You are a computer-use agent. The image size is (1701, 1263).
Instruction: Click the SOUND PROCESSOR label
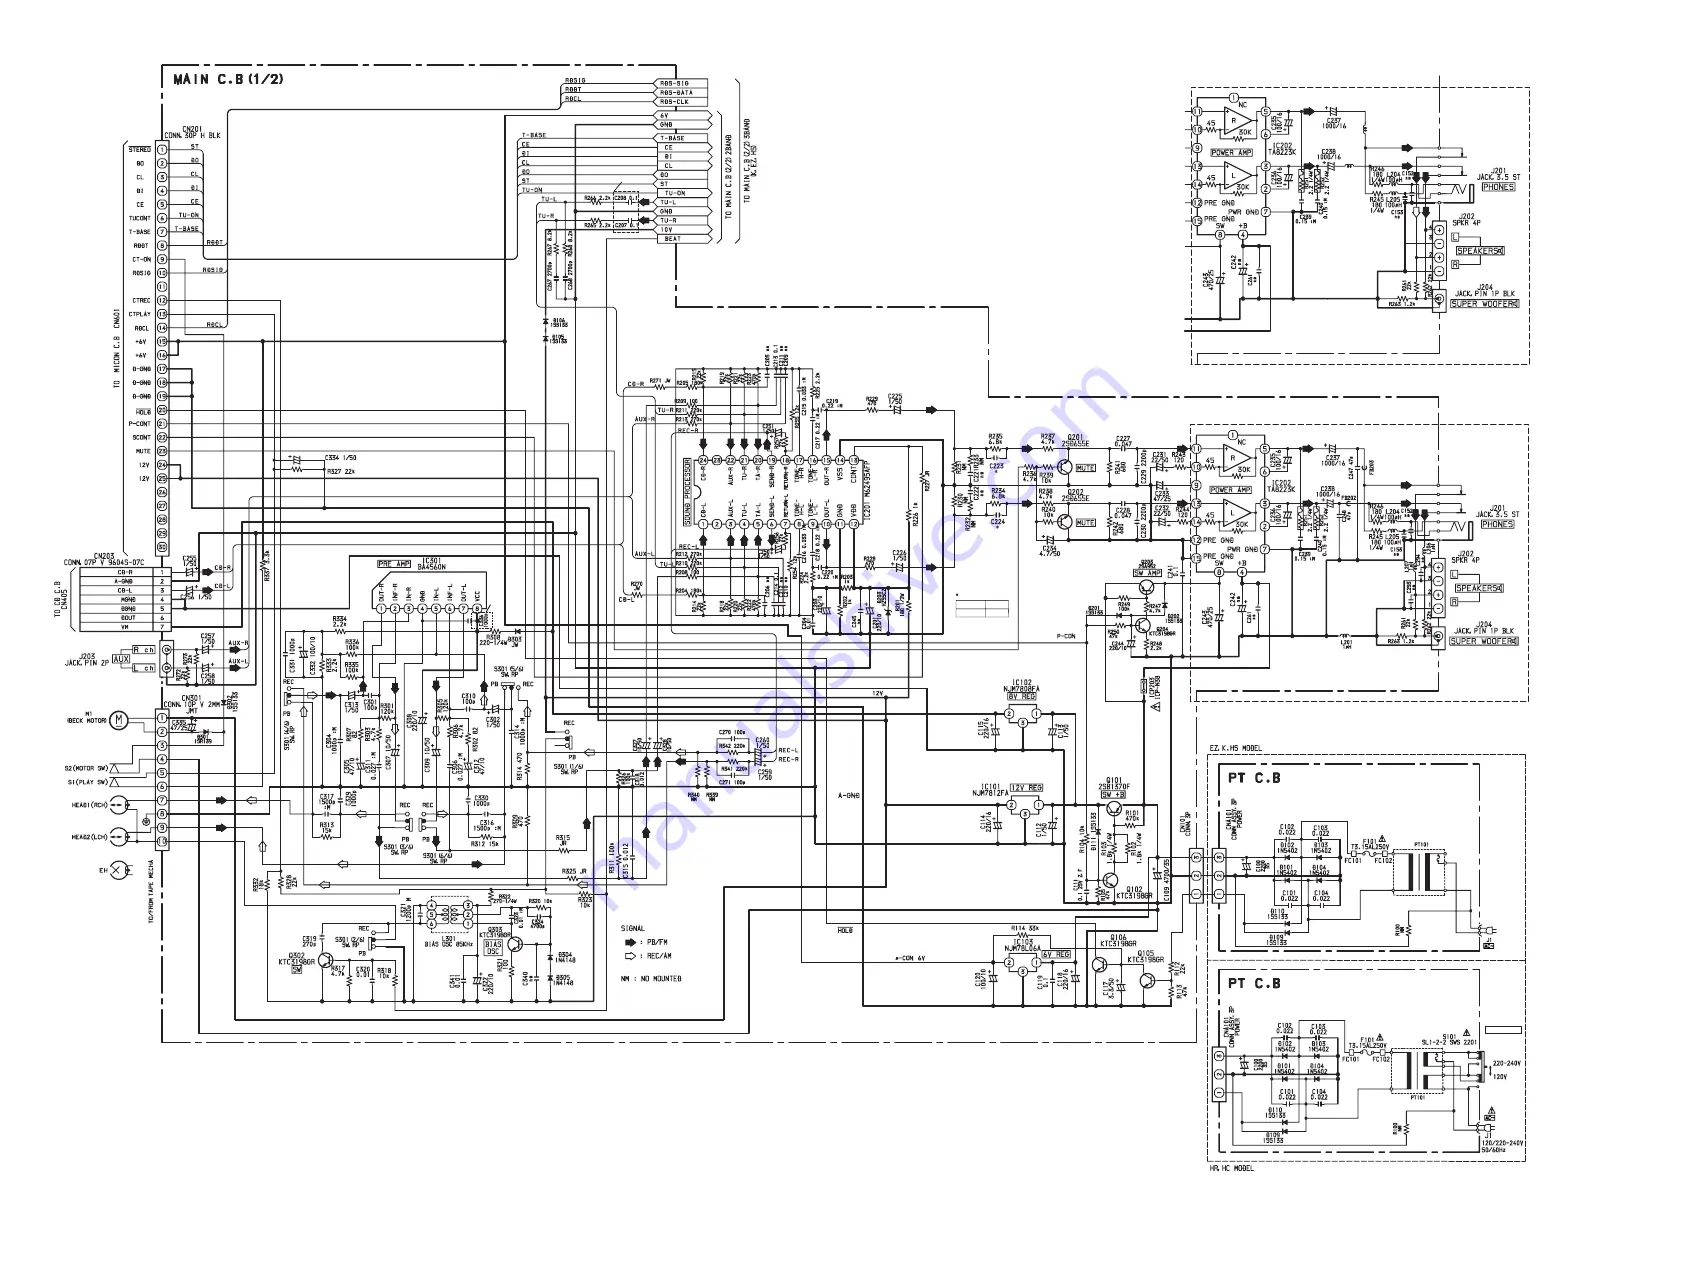click(x=687, y=492)
